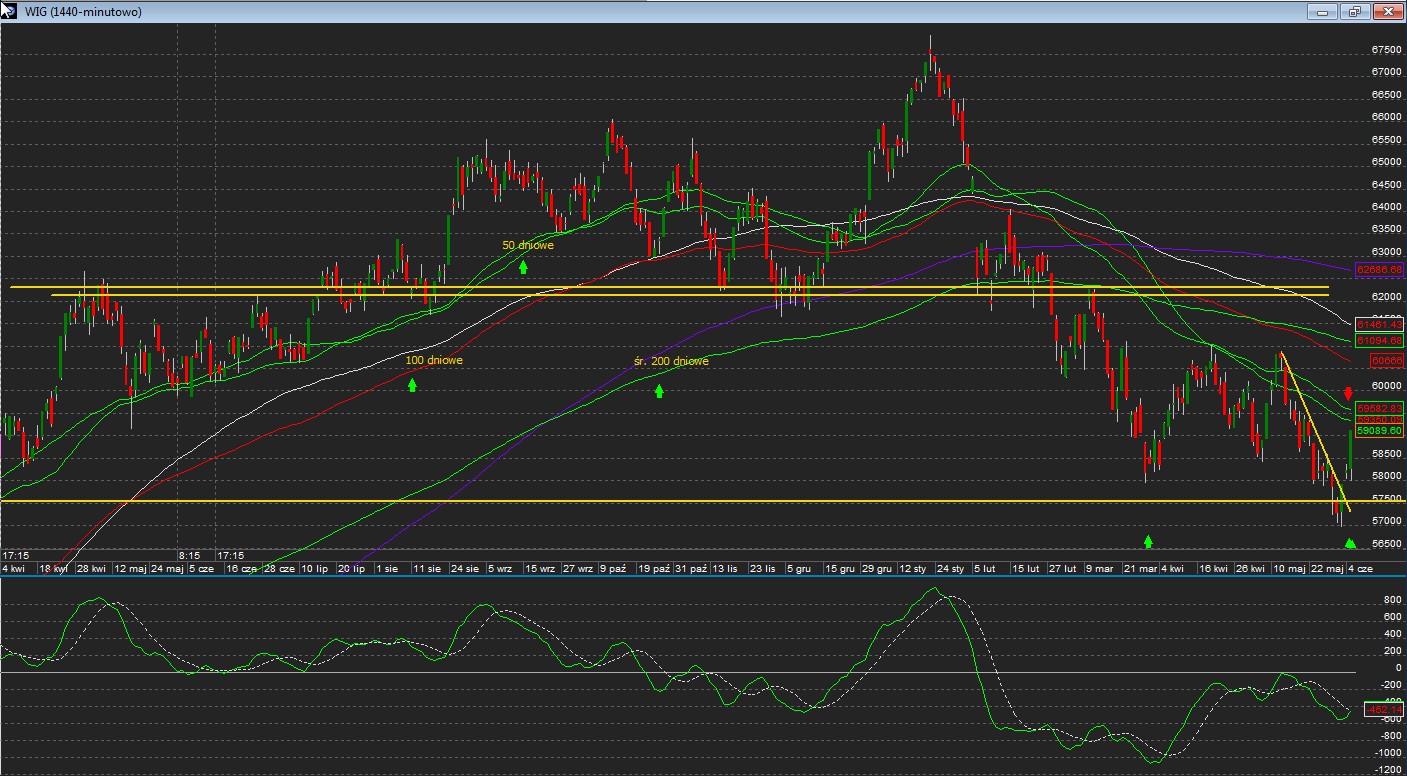Screen dimensions: 1407x776
Task: Minimize the WIG chart window
Action: pyautogui.click(x=1323, y=12)
